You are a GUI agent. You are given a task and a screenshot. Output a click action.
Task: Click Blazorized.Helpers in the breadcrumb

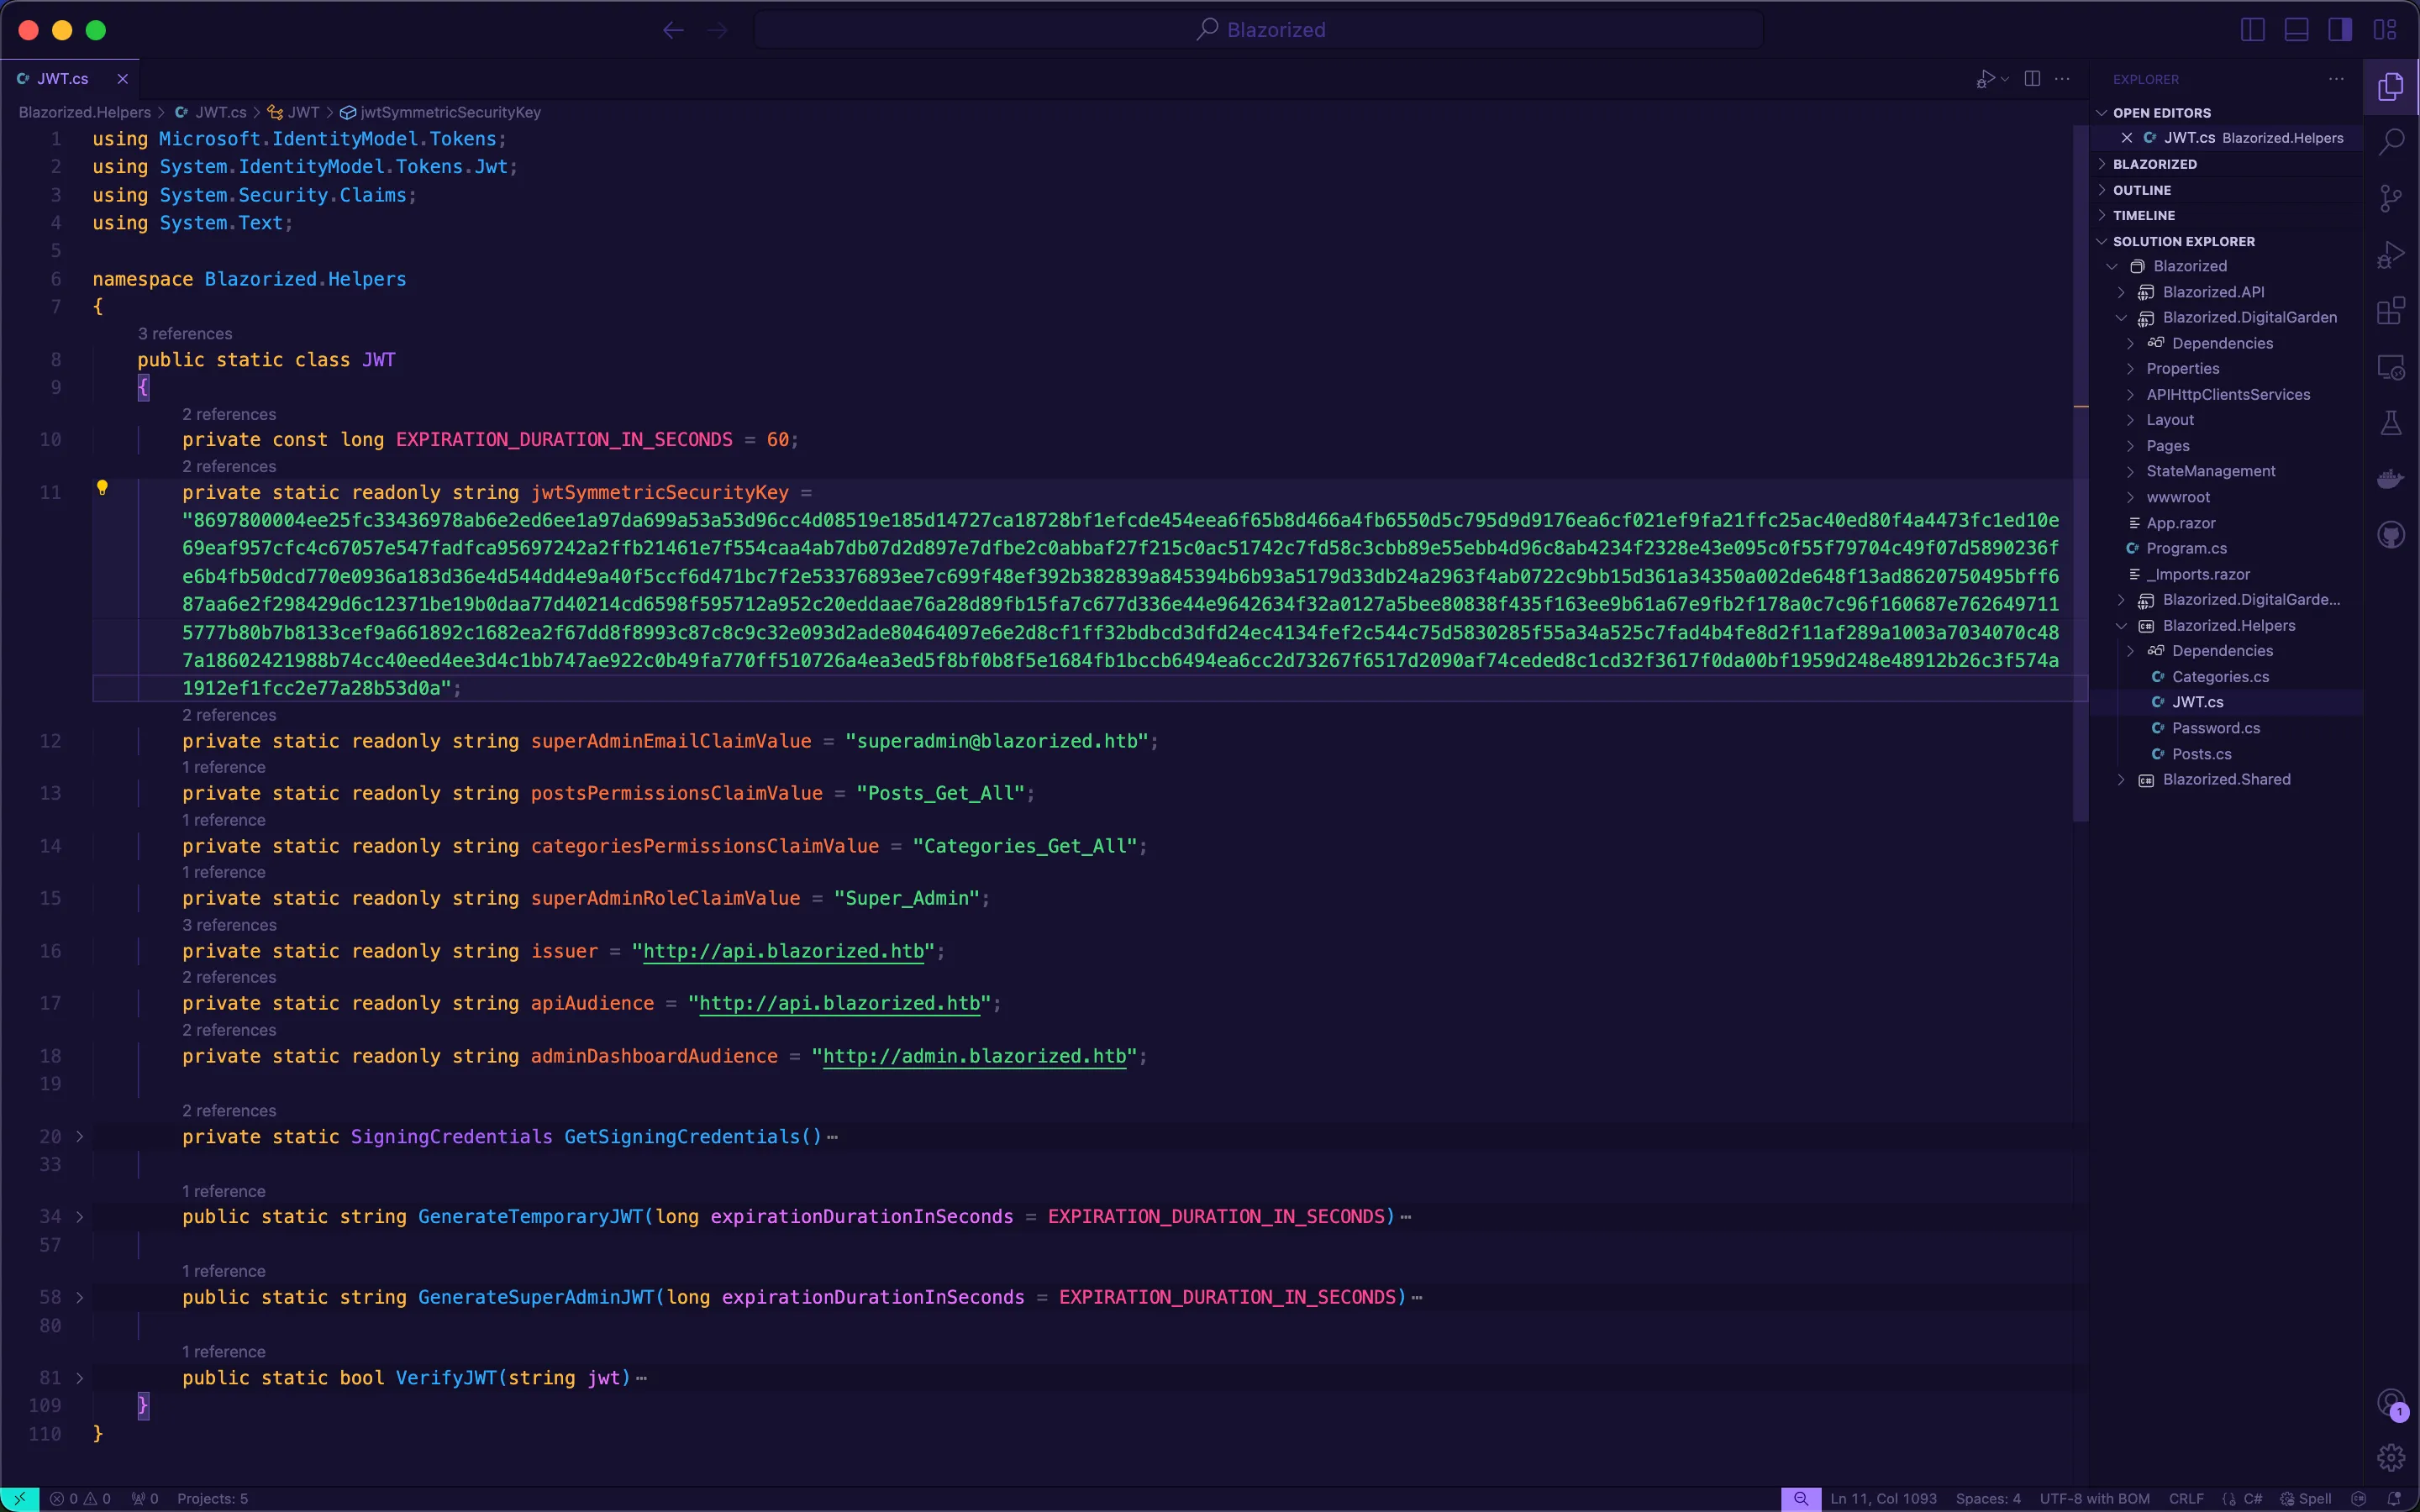pyautogui.click(x=85, y=112)
